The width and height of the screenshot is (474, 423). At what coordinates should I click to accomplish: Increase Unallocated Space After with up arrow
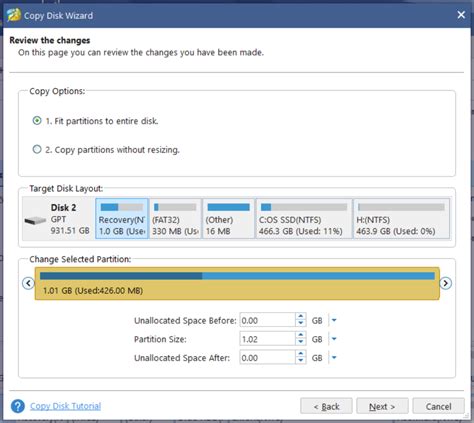300,354
